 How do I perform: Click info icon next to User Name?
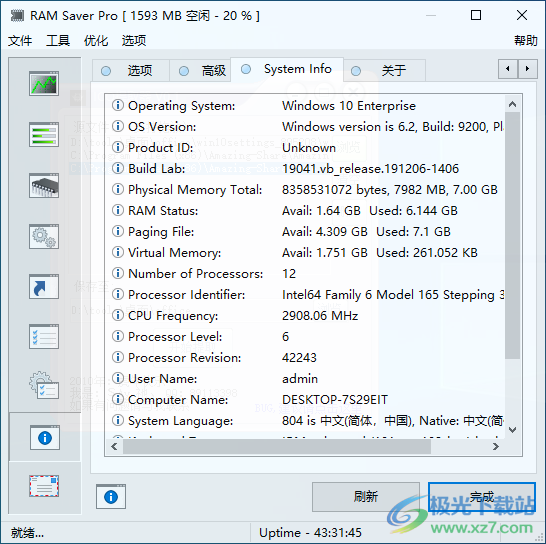(118, 378)
